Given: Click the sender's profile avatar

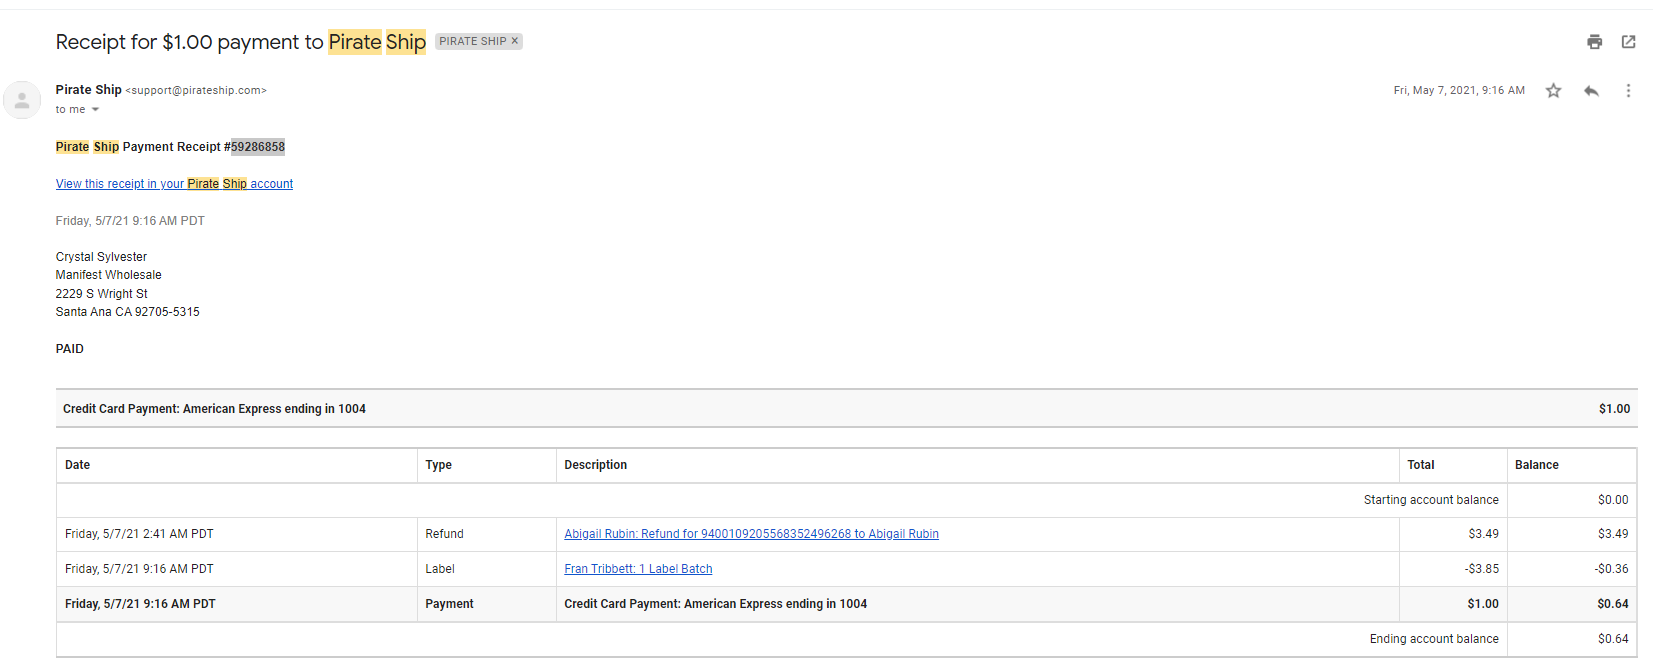Looking at the screenshot, I should [22, 100].
